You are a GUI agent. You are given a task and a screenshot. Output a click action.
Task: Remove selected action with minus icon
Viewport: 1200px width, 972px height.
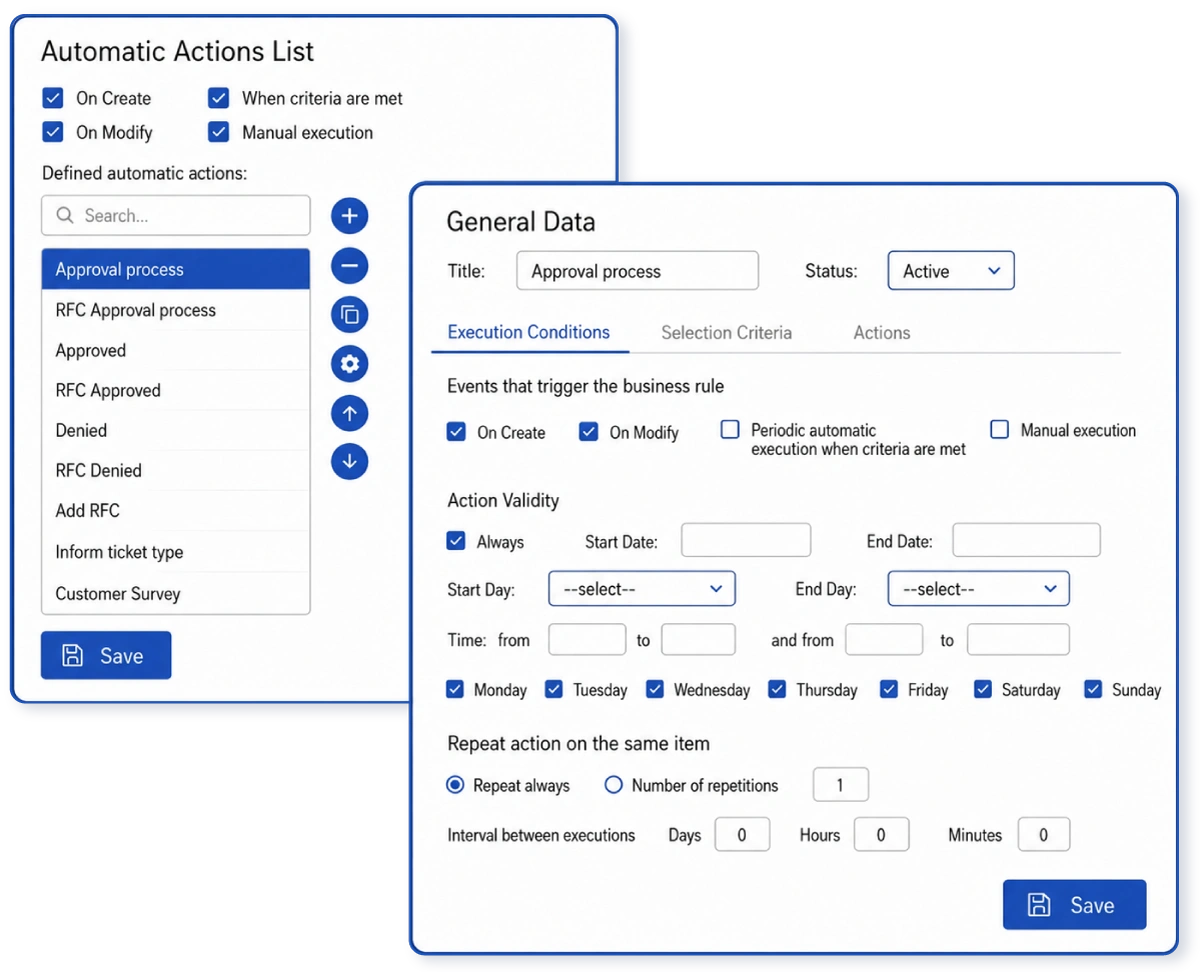tap(350, 266)
